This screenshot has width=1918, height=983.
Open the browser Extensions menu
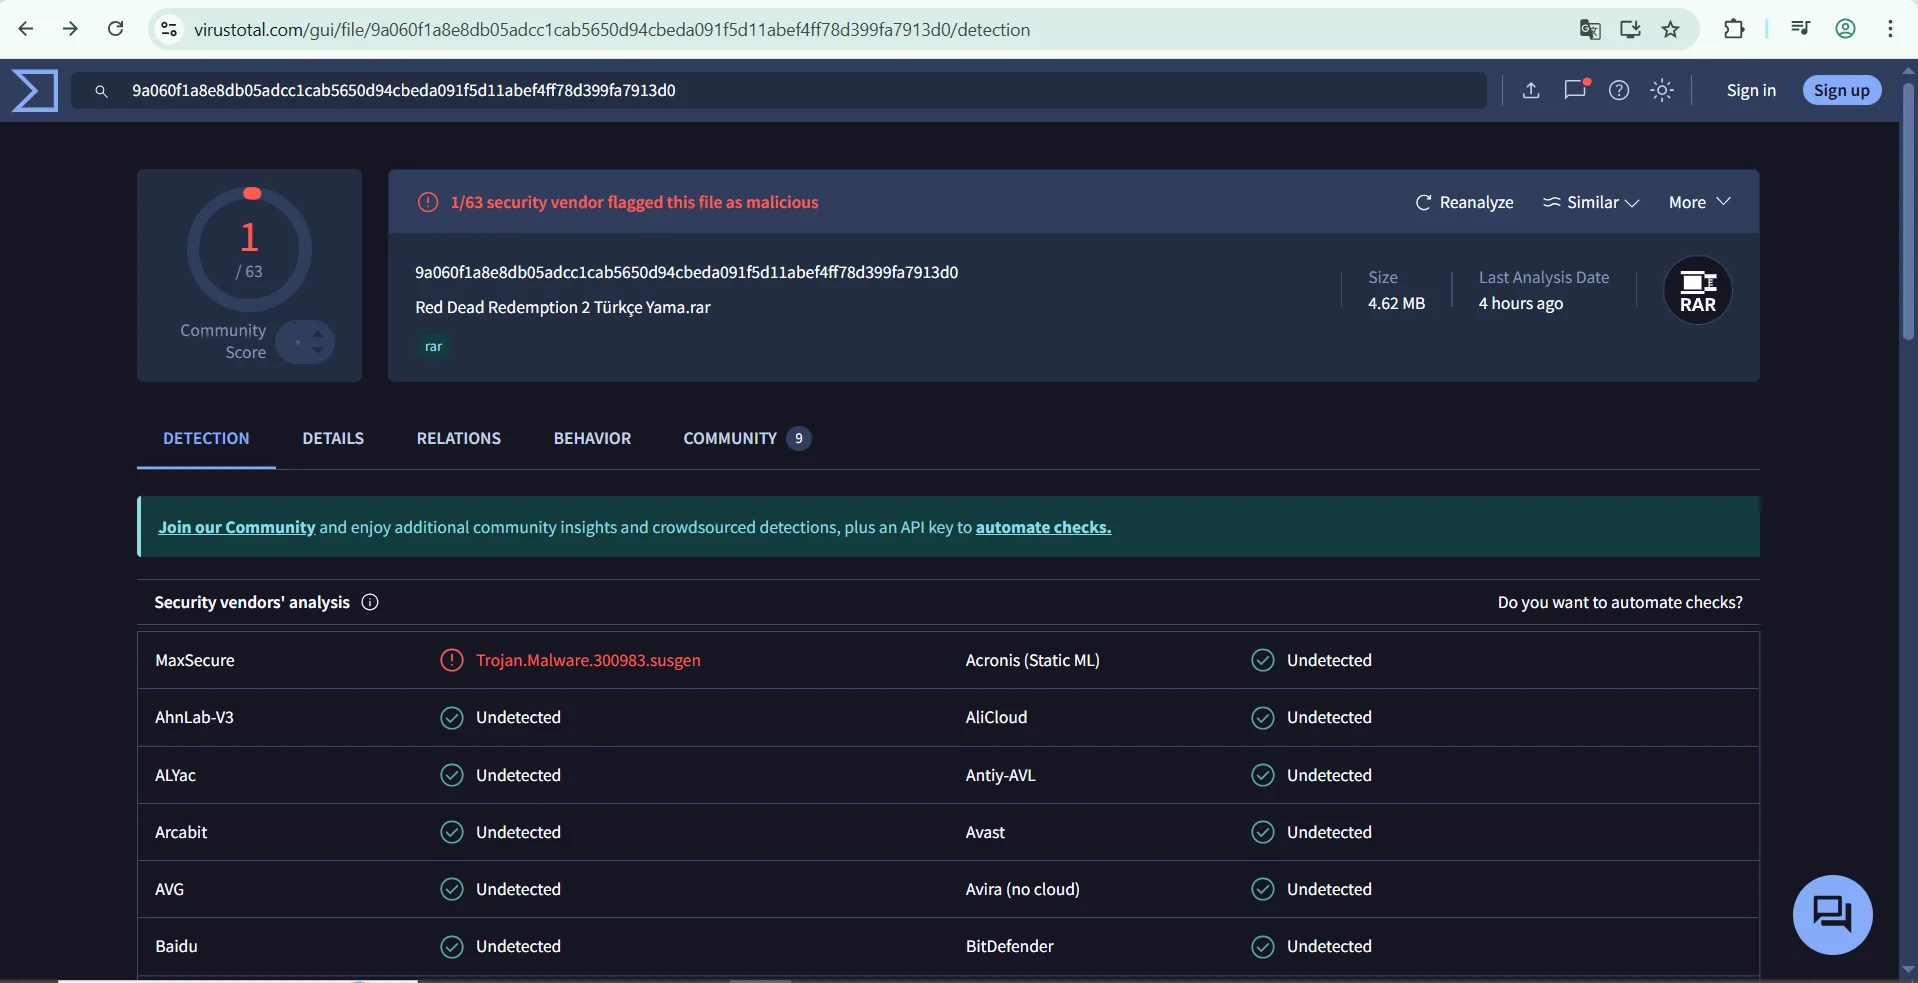1734,29
